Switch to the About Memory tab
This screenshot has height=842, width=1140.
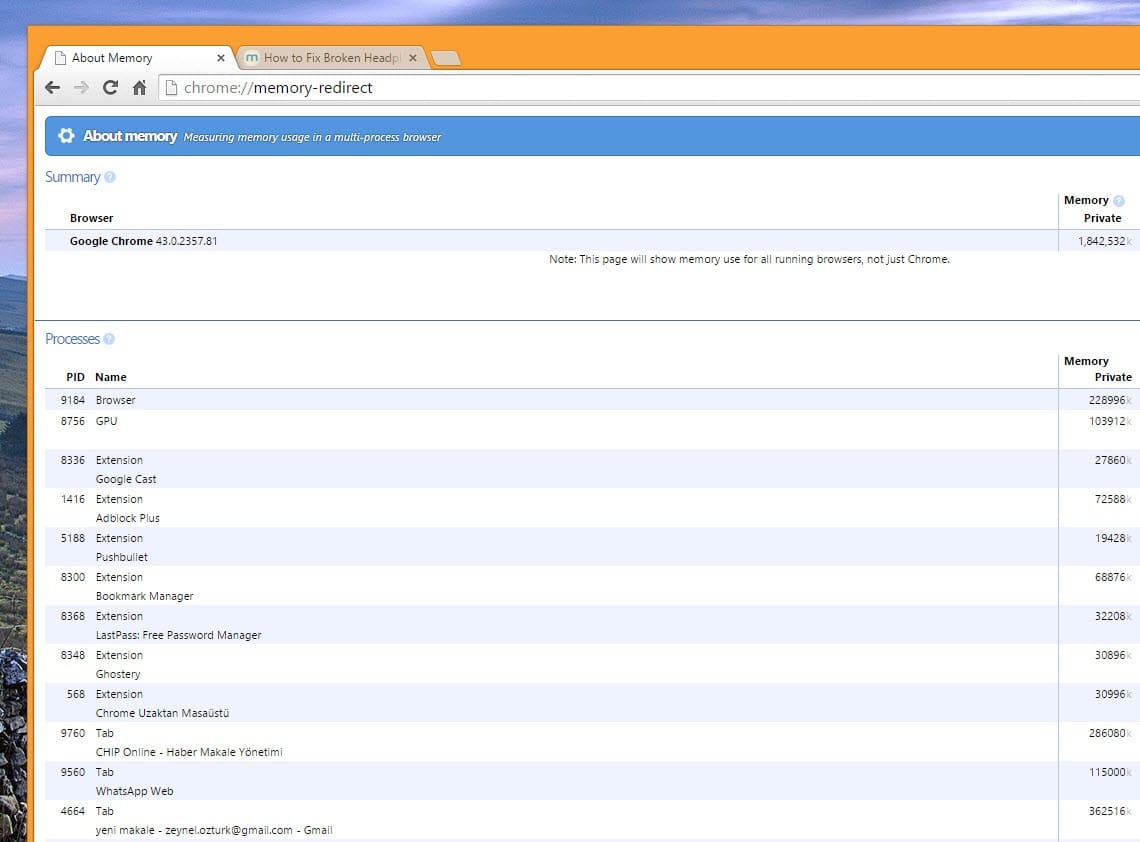pos(138,57)
